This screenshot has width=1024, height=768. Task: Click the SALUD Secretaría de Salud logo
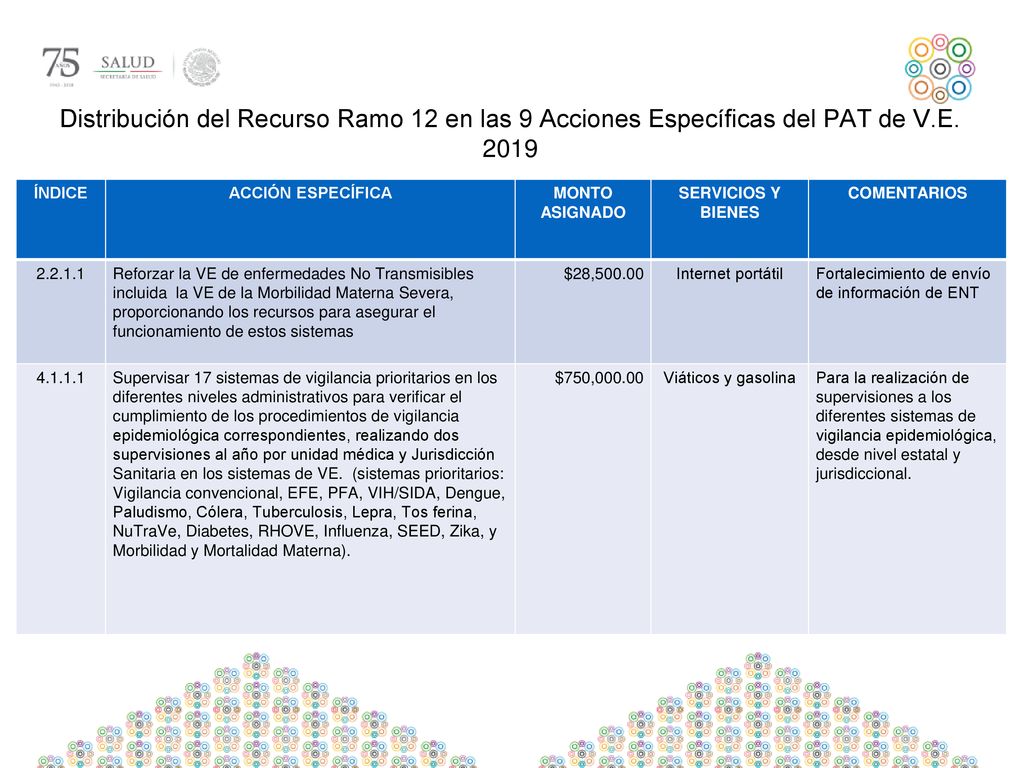click(x=128, y=67)
